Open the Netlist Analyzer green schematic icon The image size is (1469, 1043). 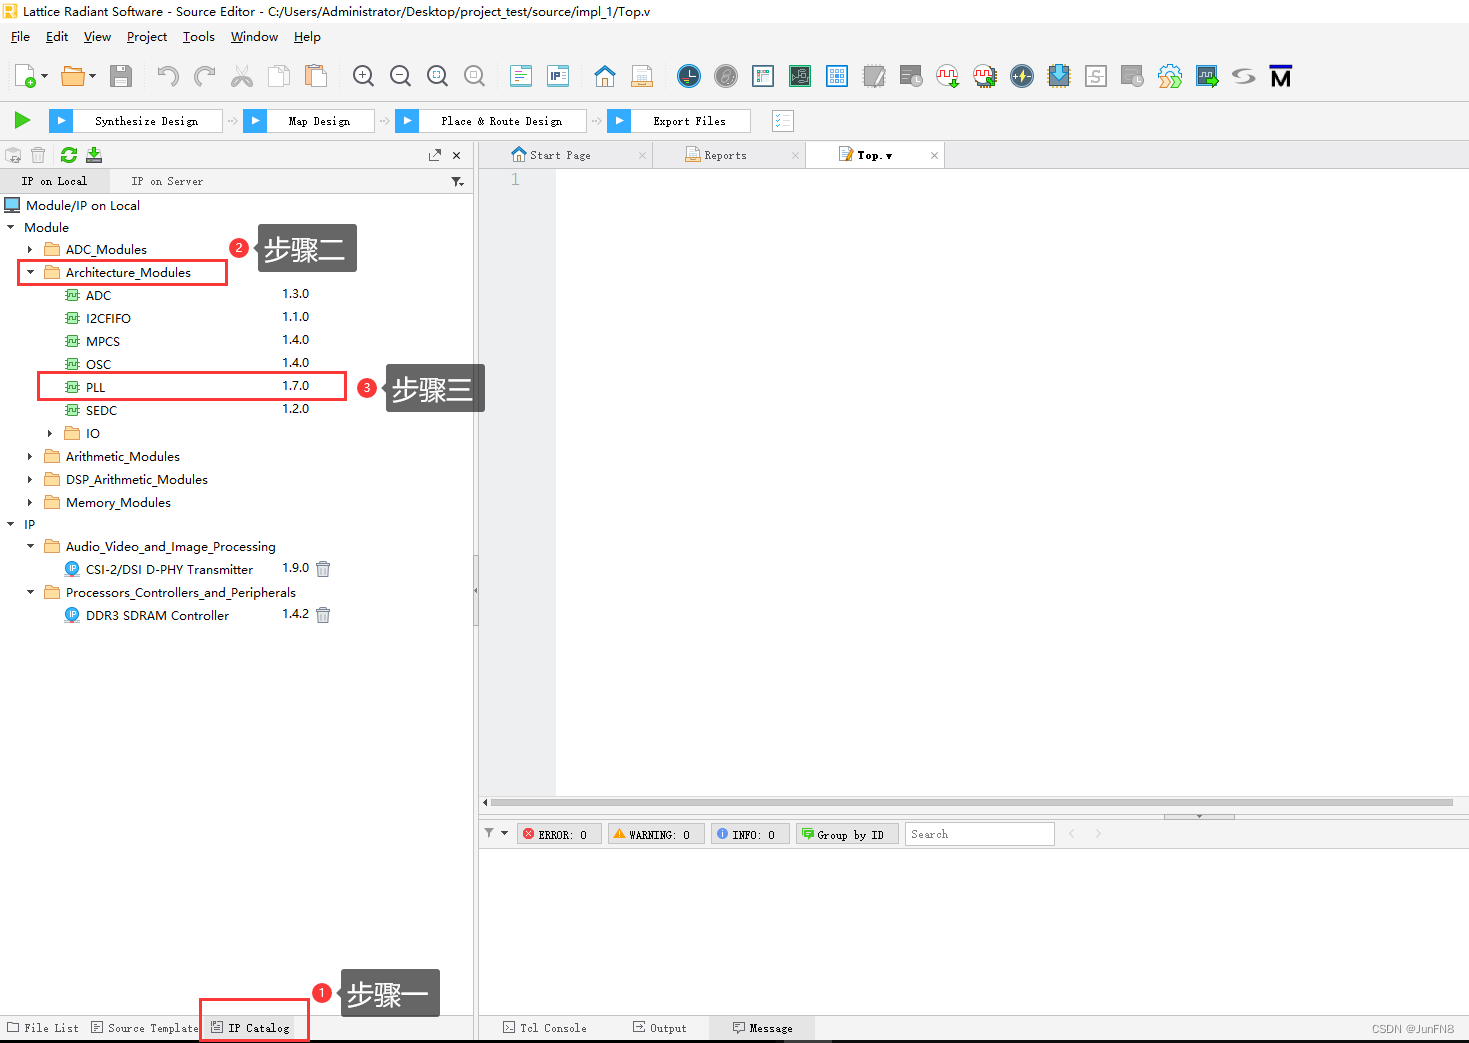pos(800,76)
